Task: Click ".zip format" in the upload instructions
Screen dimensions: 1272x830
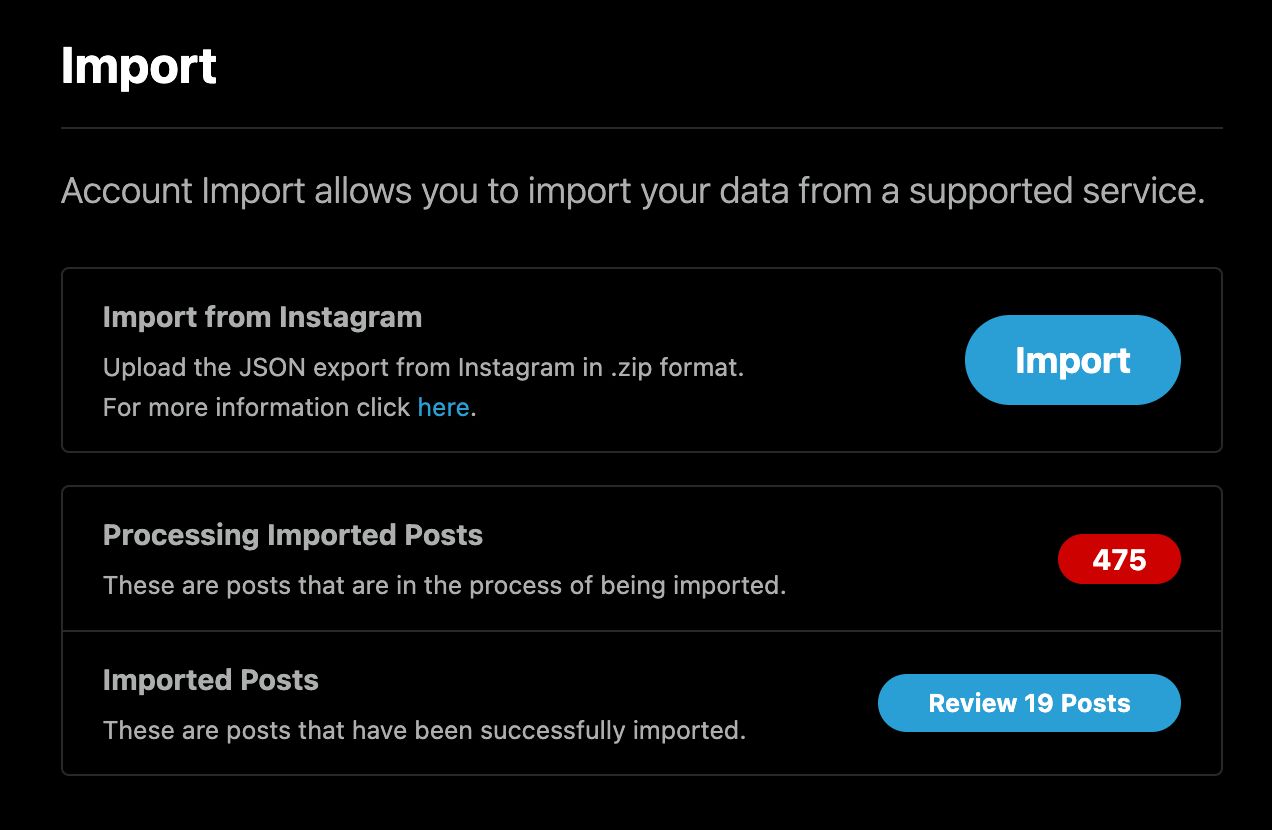Action: click(x=676, y=367)
